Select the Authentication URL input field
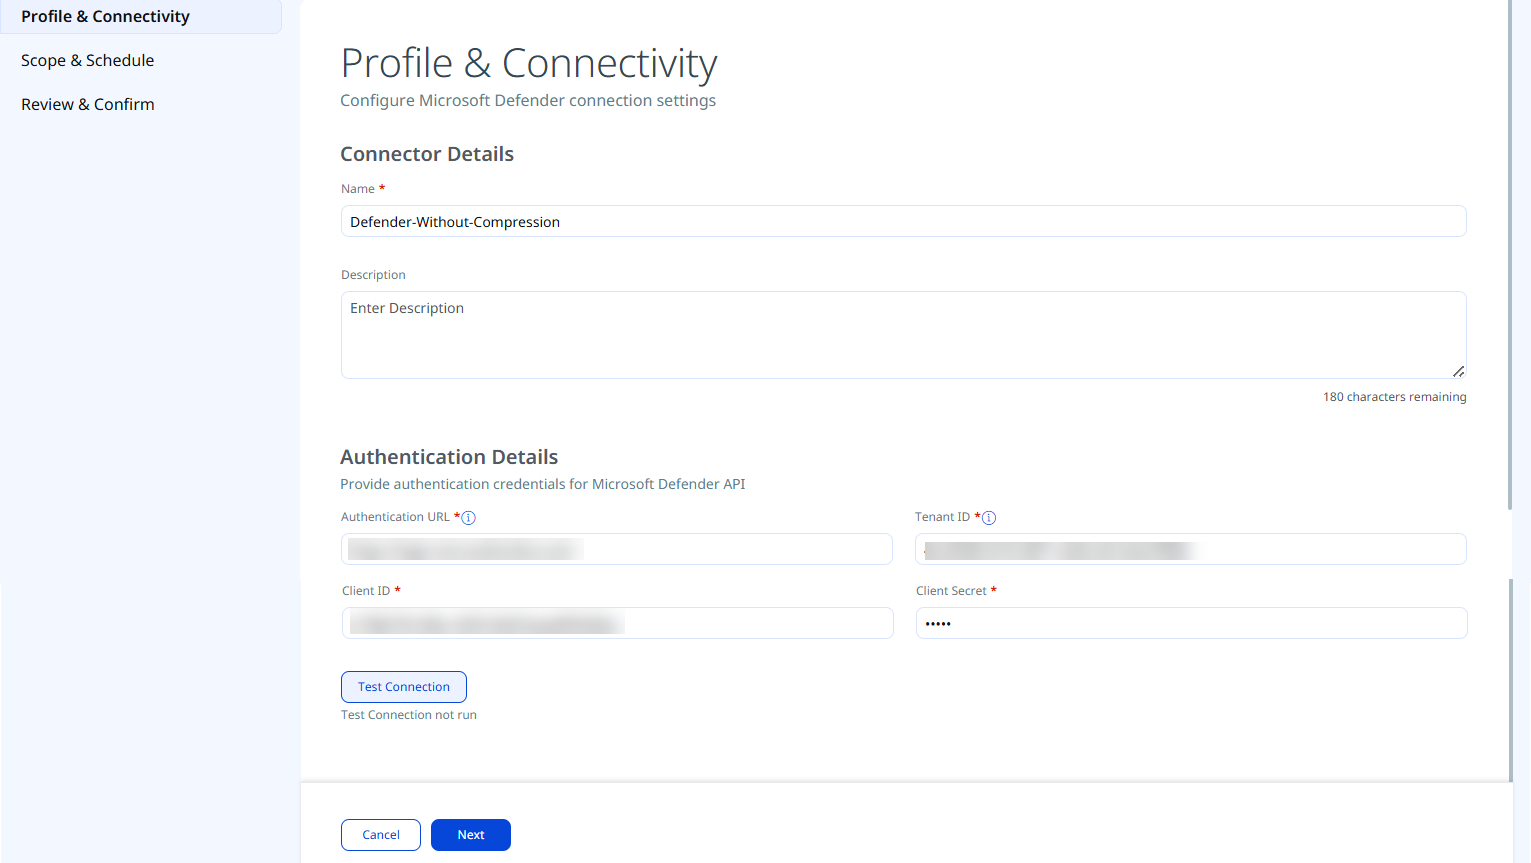 (617, 549)
